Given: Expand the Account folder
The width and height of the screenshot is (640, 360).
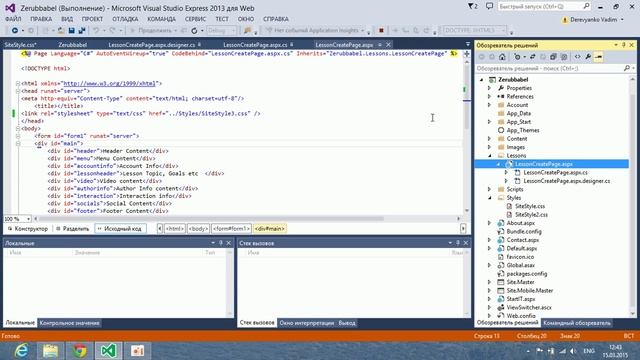Looking at the screenshot, I should (x=489, y=105).
